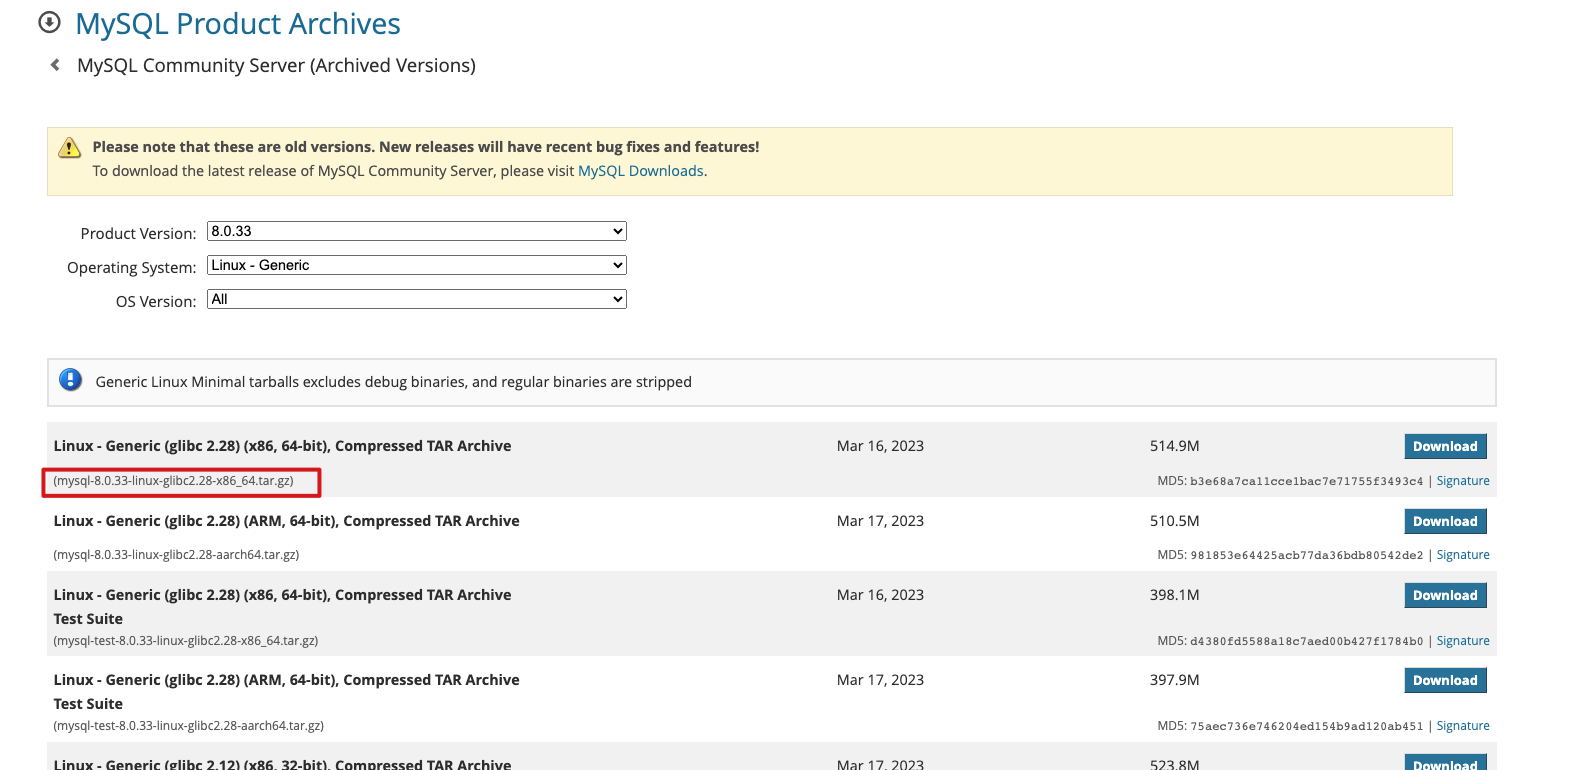Screen dimensions: 1581x770
Task: Click the 'OS Version:' label
Action: click(x=156, y=301)
